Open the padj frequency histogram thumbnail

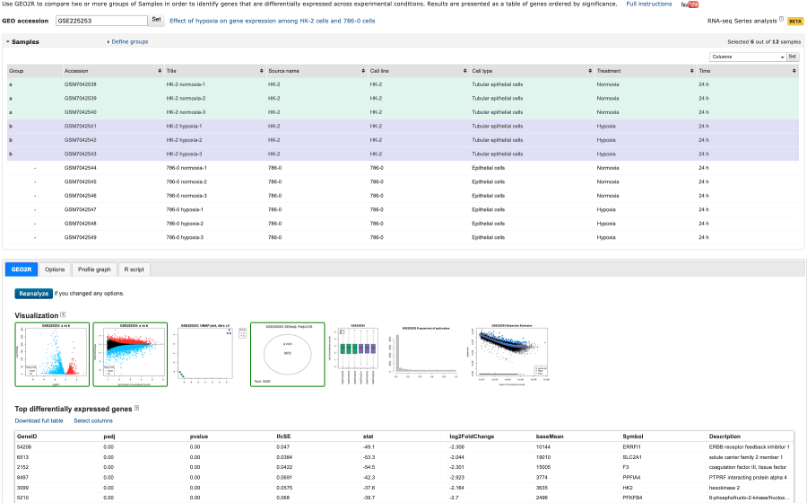click(x=425, y=355)
